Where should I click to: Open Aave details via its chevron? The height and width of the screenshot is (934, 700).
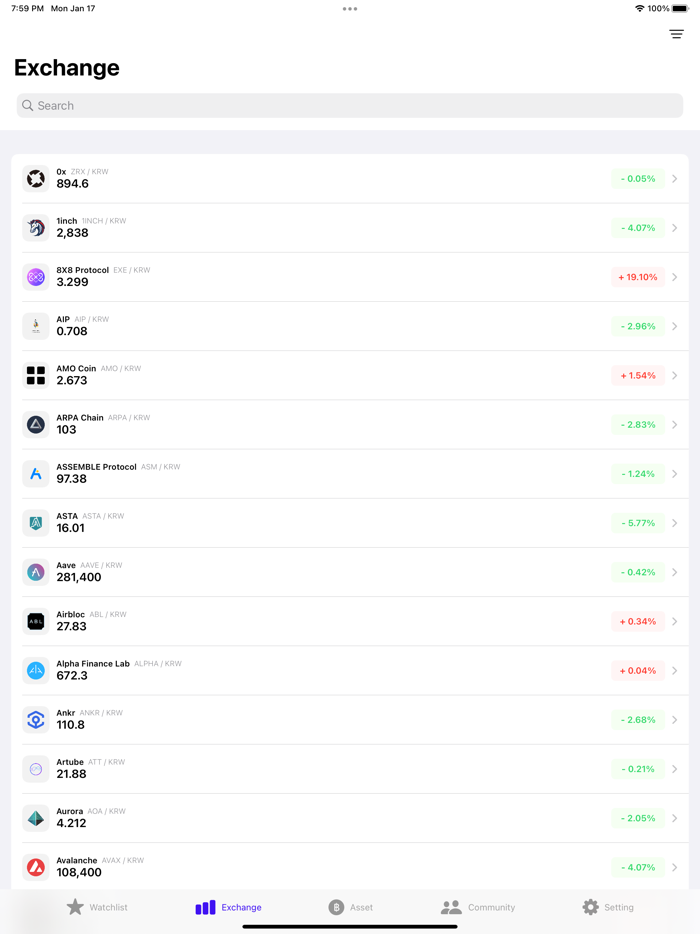pos(675,572)
